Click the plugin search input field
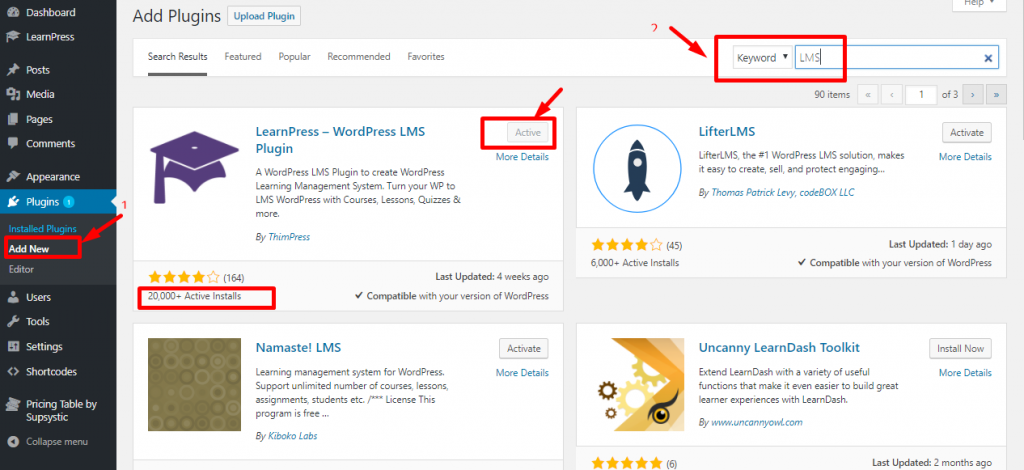Viewport: 1024px width, 470px height. (897, 57)
